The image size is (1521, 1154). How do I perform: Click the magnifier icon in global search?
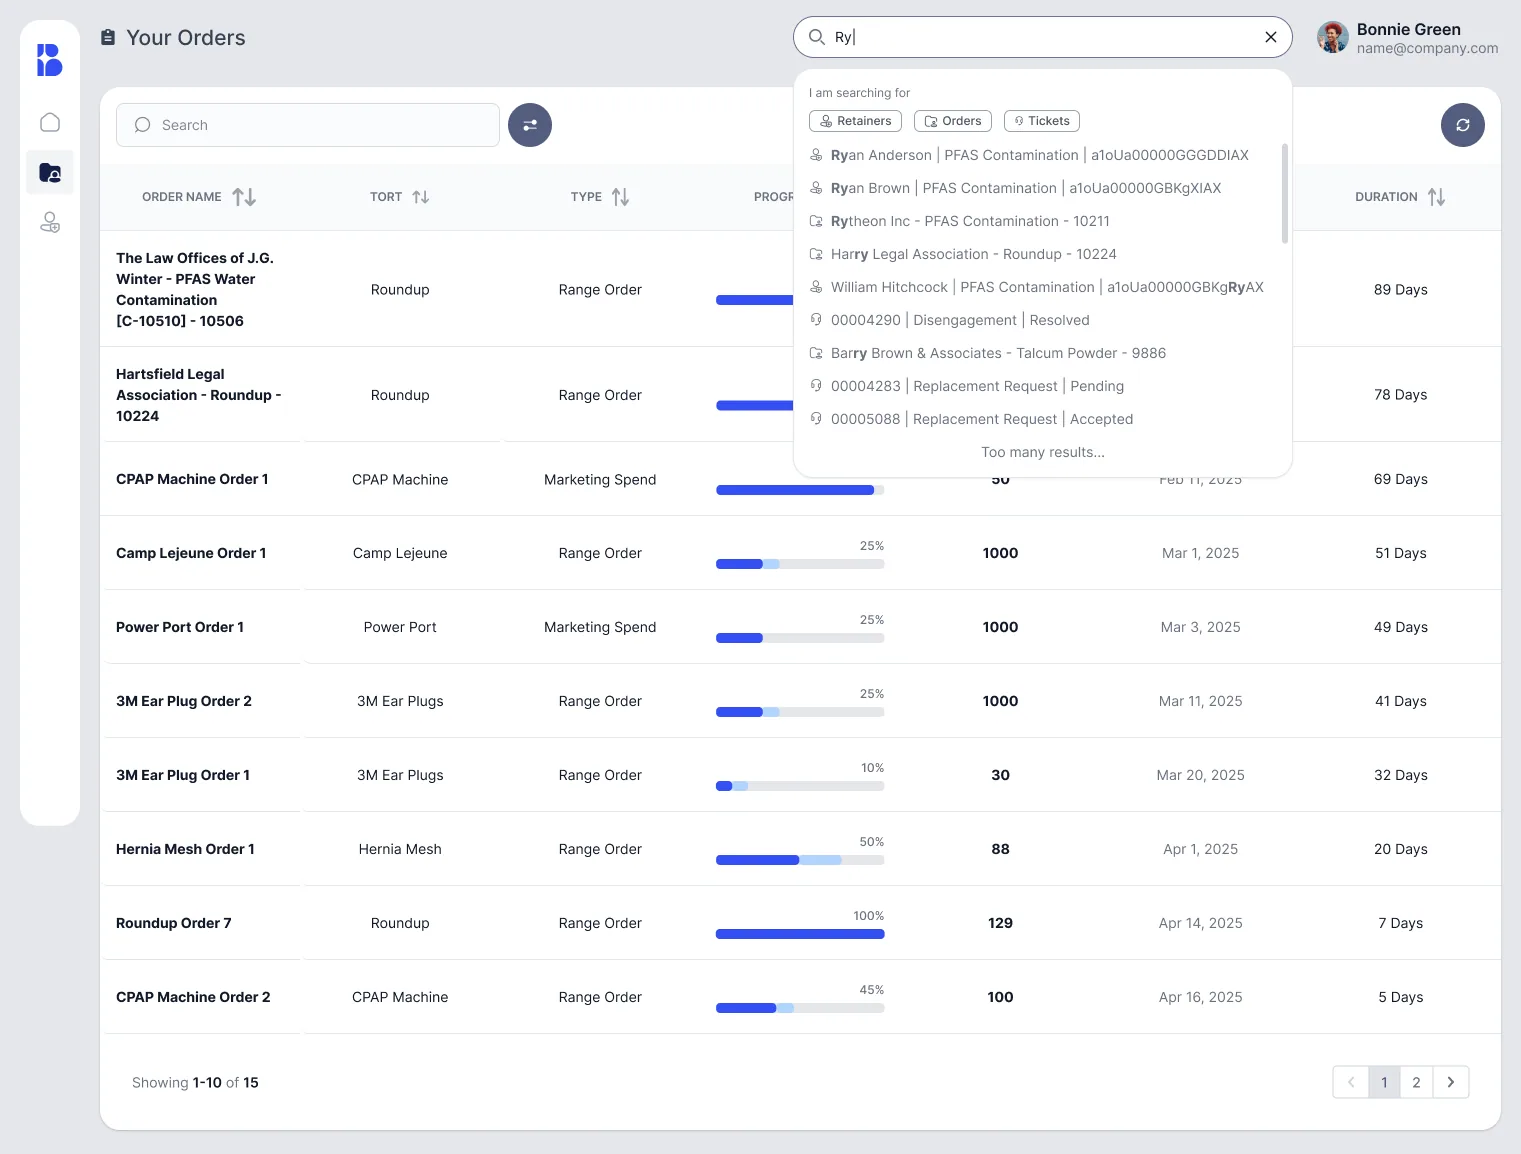tap(817, 37)
